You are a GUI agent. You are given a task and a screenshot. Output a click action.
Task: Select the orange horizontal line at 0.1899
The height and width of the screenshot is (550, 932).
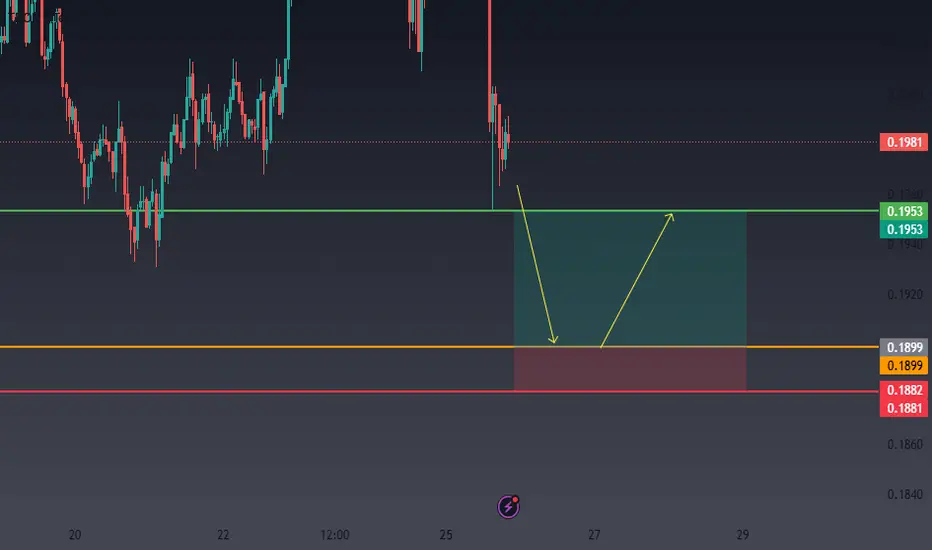click(x=439, y=347)
